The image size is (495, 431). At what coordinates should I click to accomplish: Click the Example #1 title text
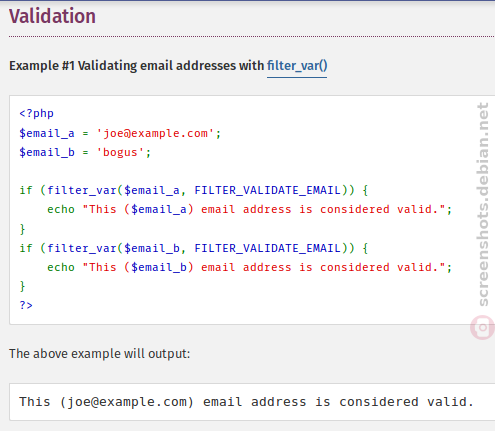point(168,66)
